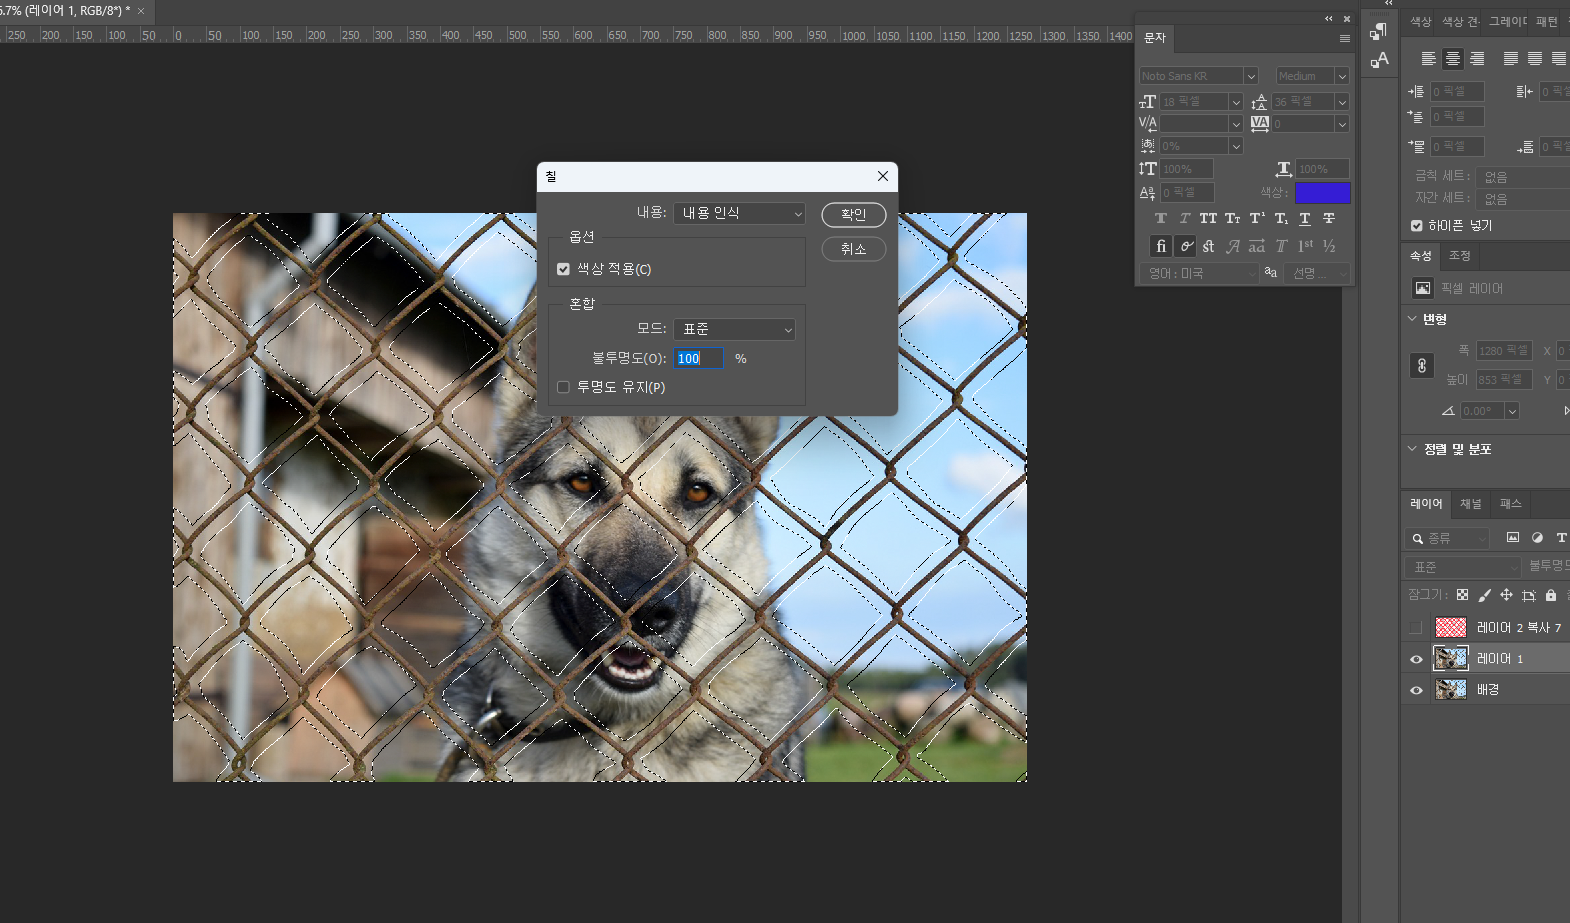
Task: Center-align the paragraph text
Action: (1453, 59)
